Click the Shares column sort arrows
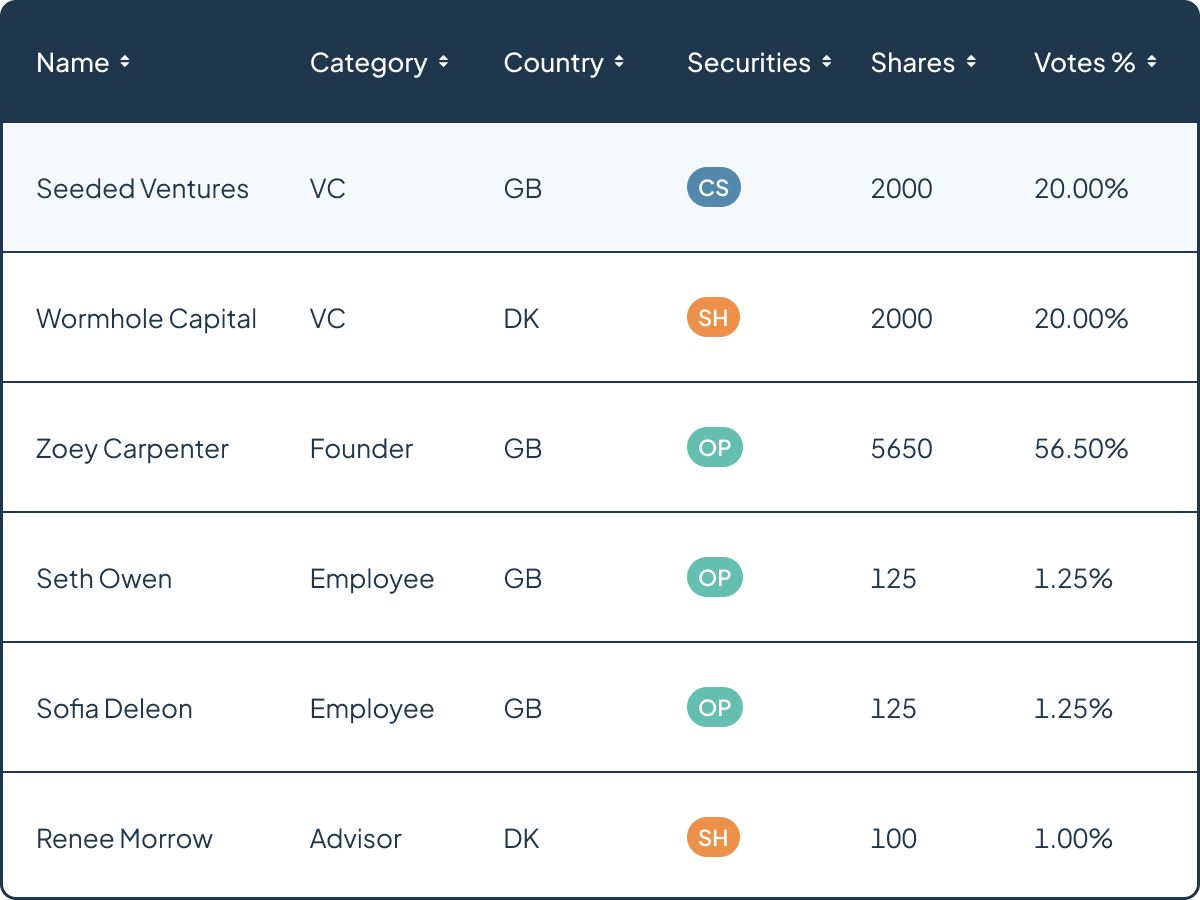 pyautogui.click(x=971, y=62)
